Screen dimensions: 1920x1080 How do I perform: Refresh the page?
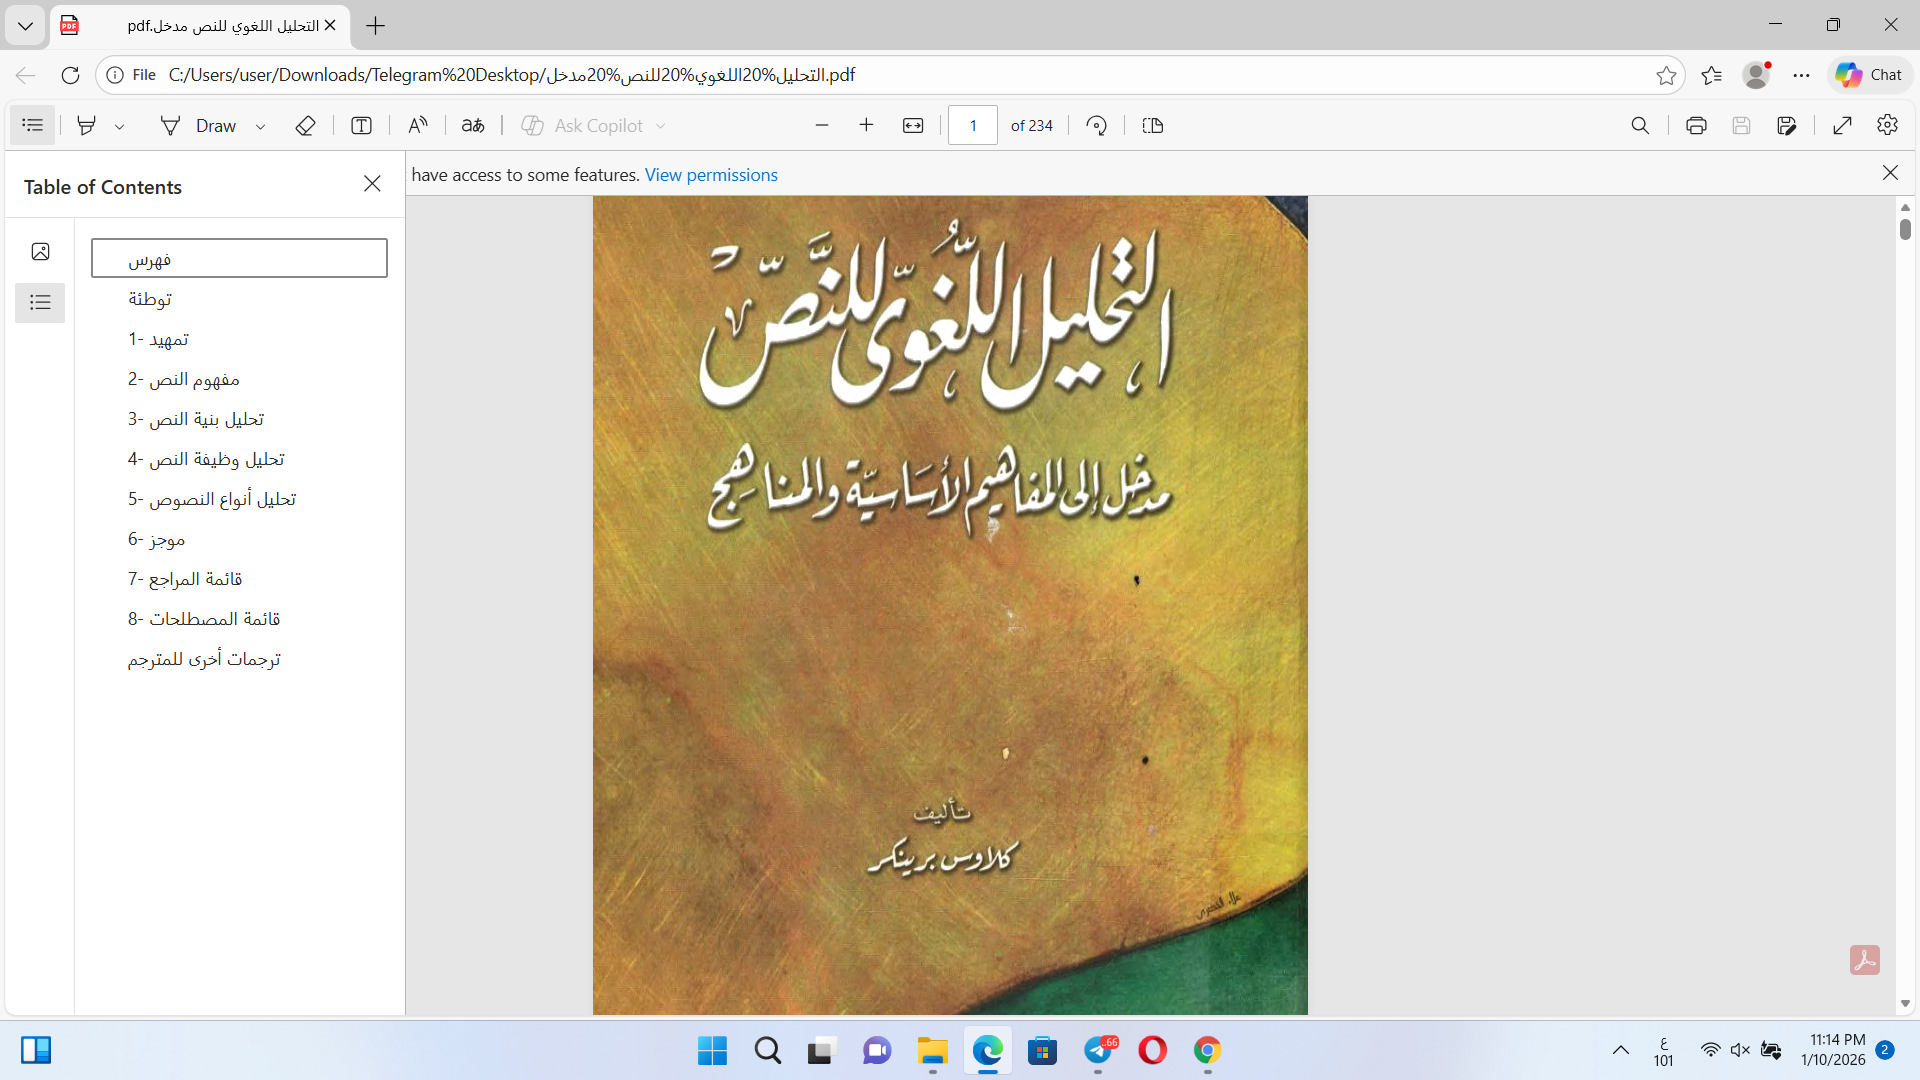click(x=70, y=75)
